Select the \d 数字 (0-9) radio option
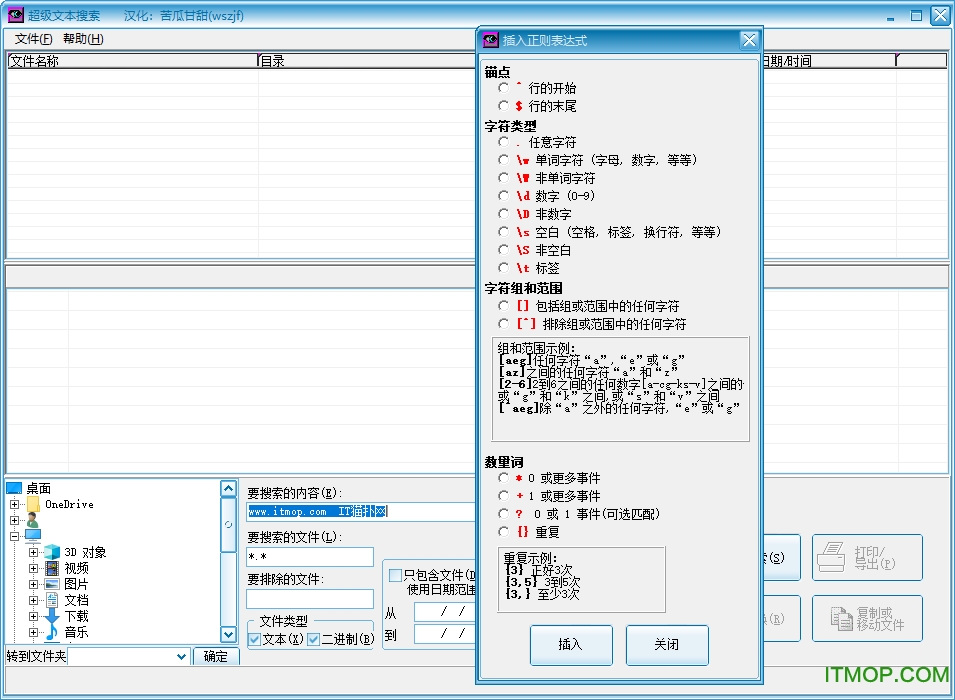 (x=504, y=196)
